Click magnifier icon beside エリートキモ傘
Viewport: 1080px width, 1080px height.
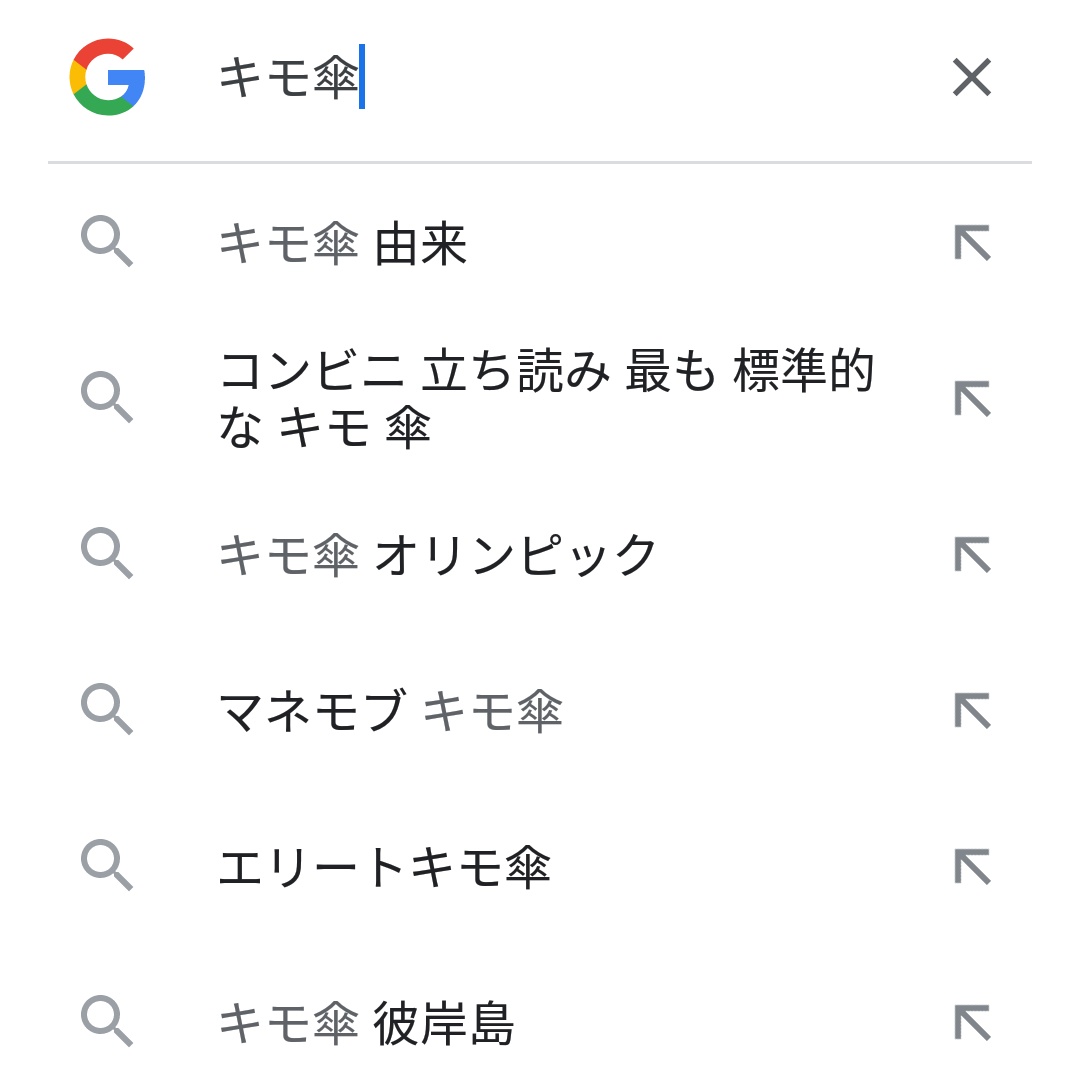pyautogui.click(x=106, y=865)
